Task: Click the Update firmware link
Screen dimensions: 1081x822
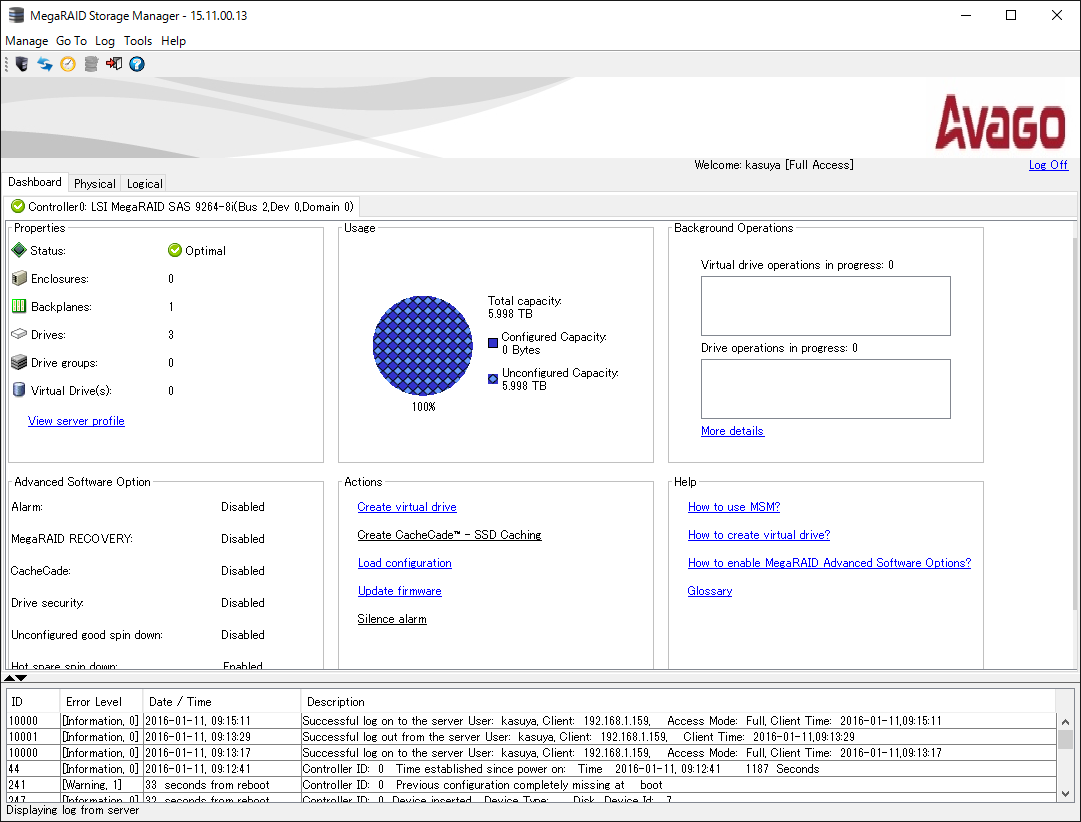Action: (400, 591)
